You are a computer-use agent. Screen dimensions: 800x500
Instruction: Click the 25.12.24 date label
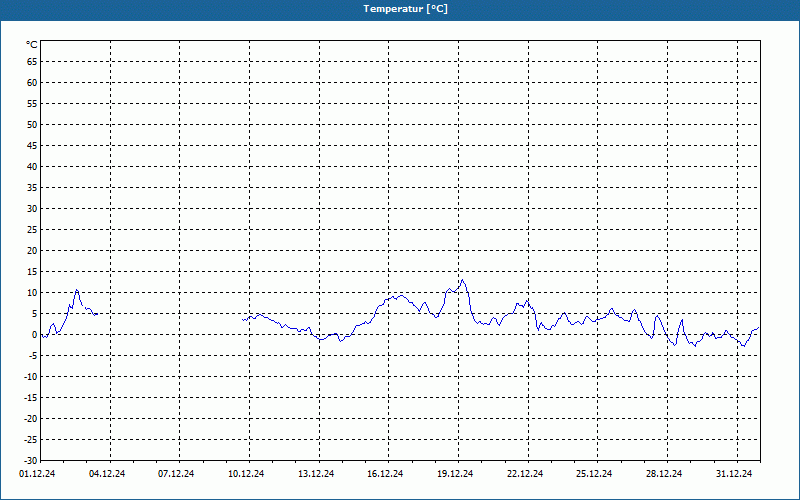(594, 474)
